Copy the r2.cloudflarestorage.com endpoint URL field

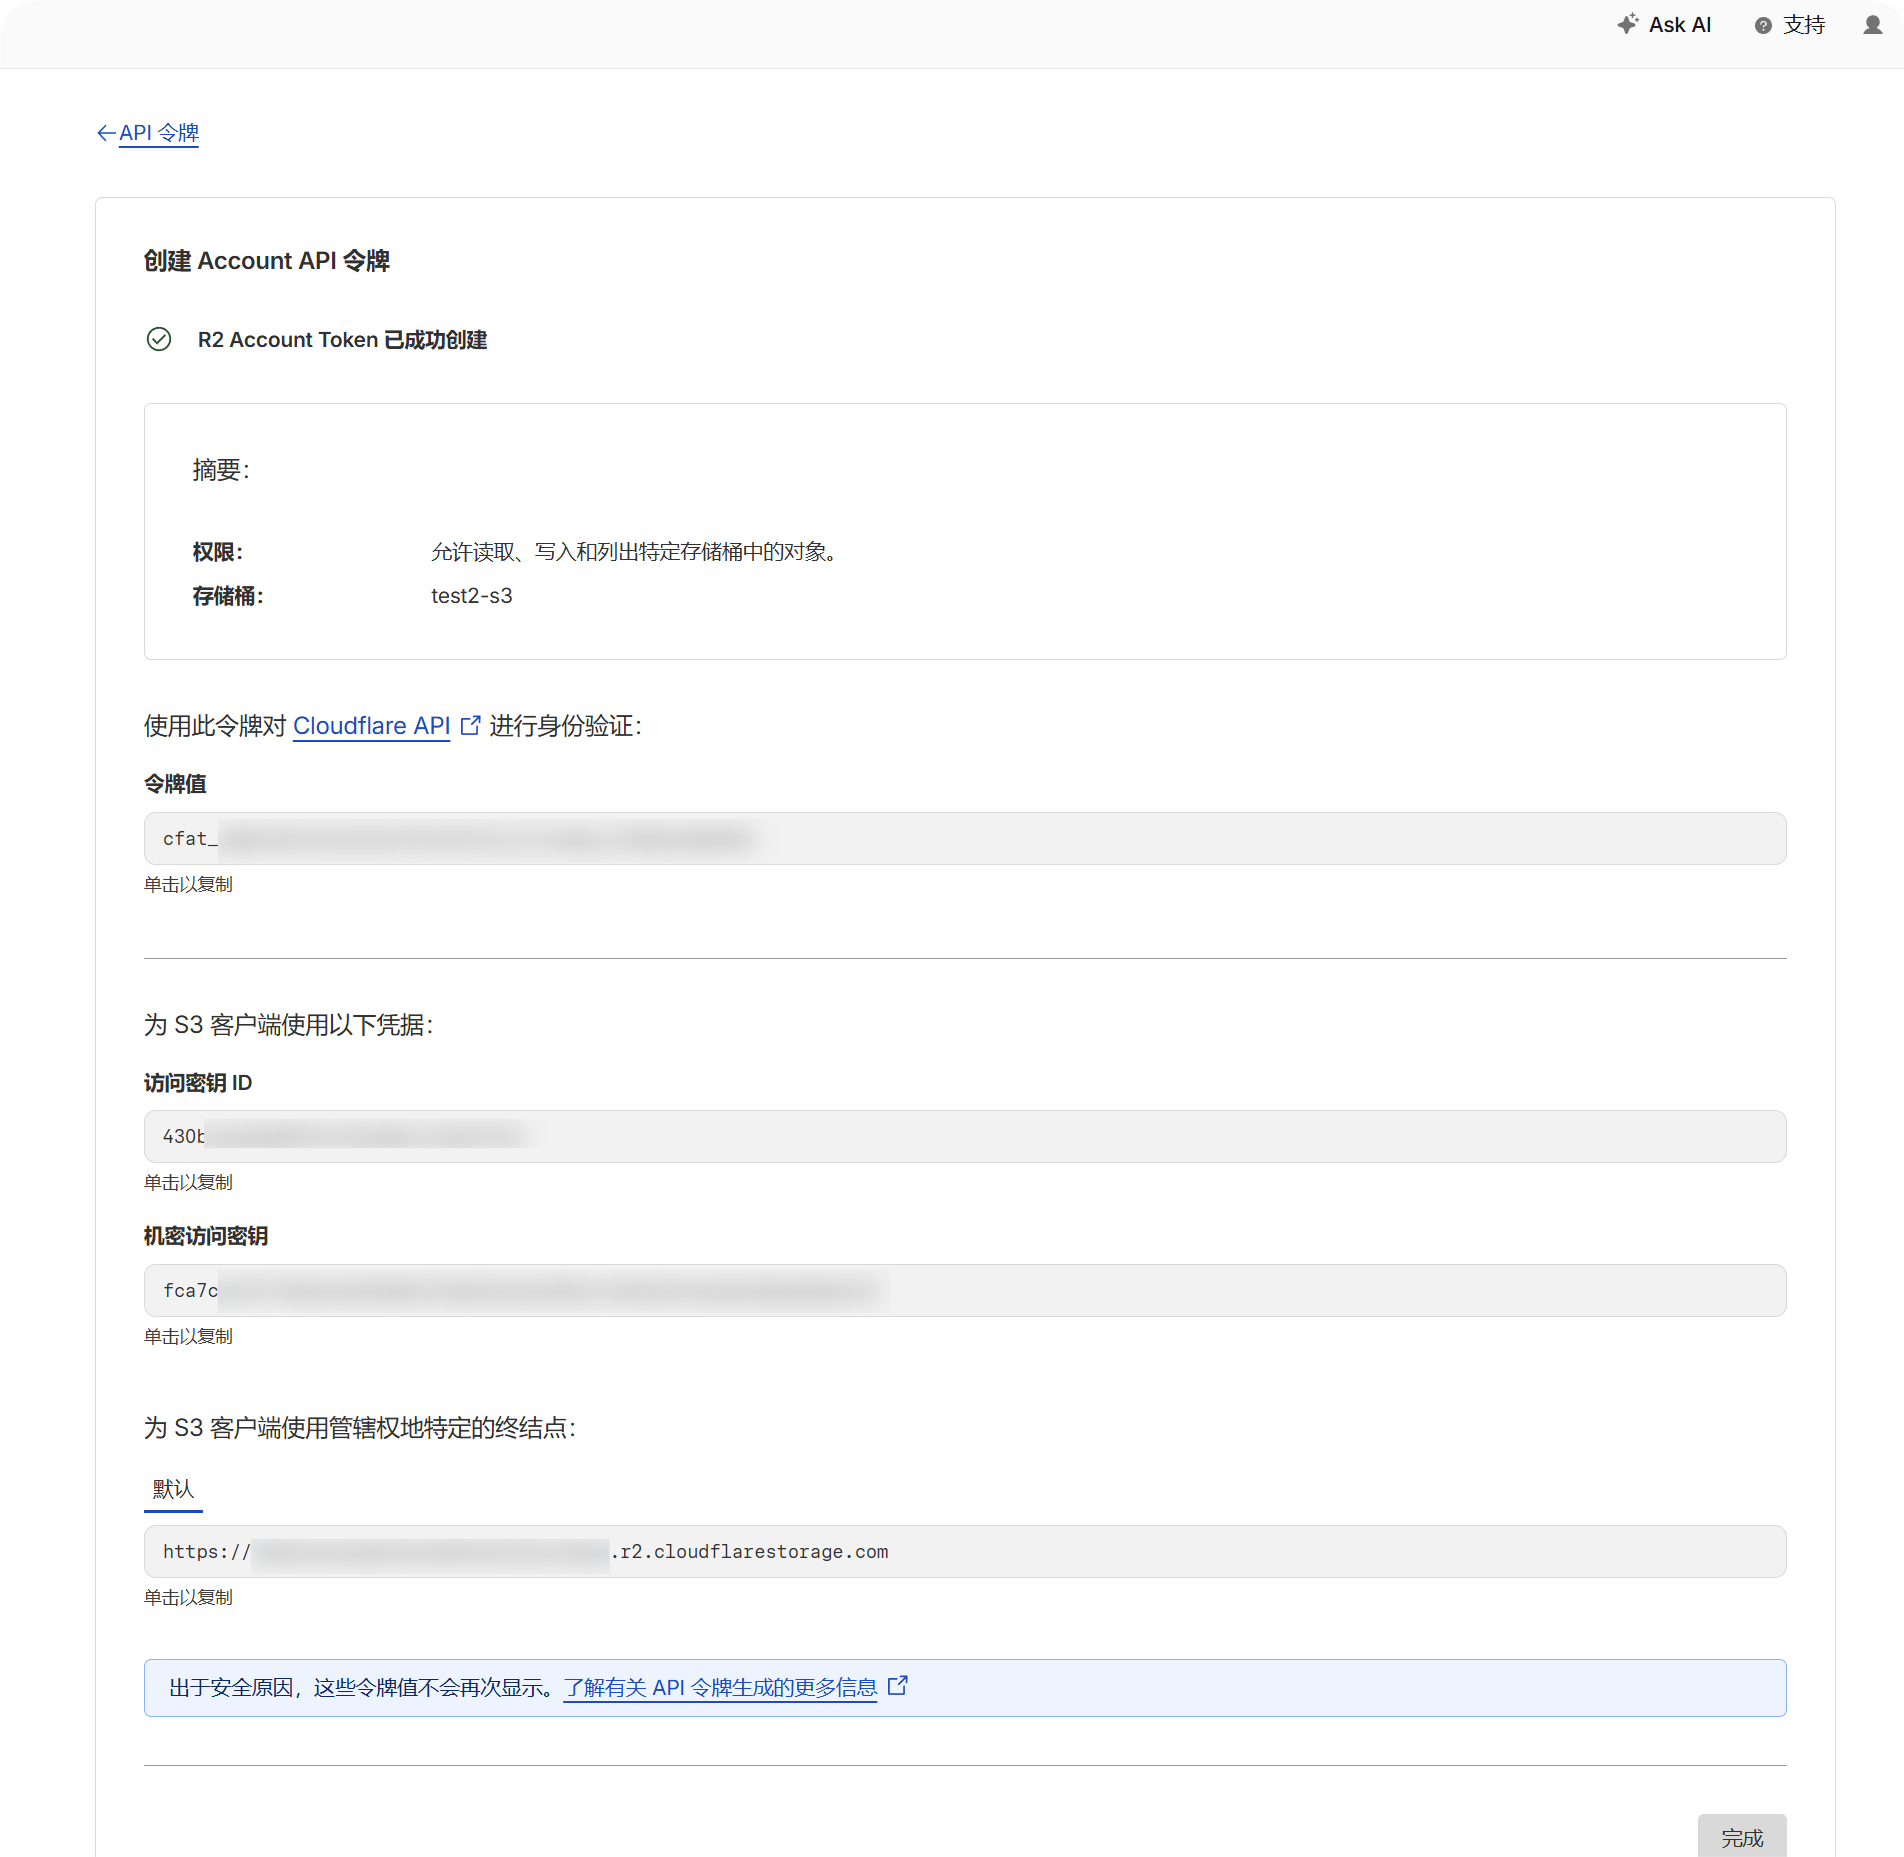965,1551
